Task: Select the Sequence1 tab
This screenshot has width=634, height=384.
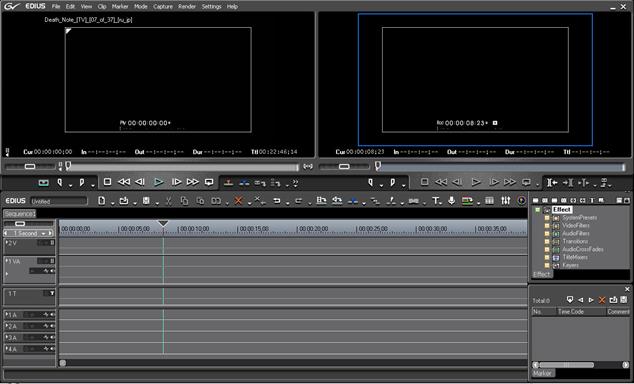Action: 20,213
